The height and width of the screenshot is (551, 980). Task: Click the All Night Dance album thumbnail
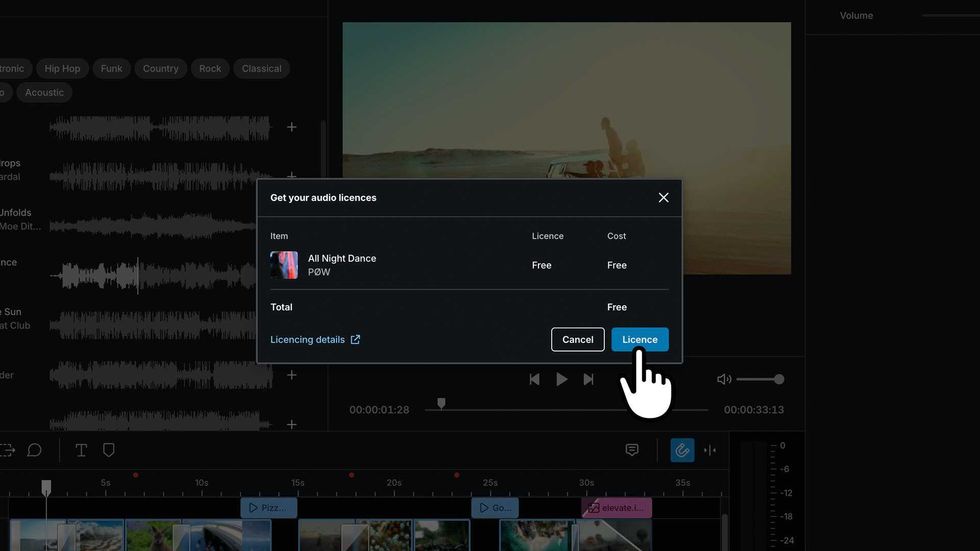point(284,265)
